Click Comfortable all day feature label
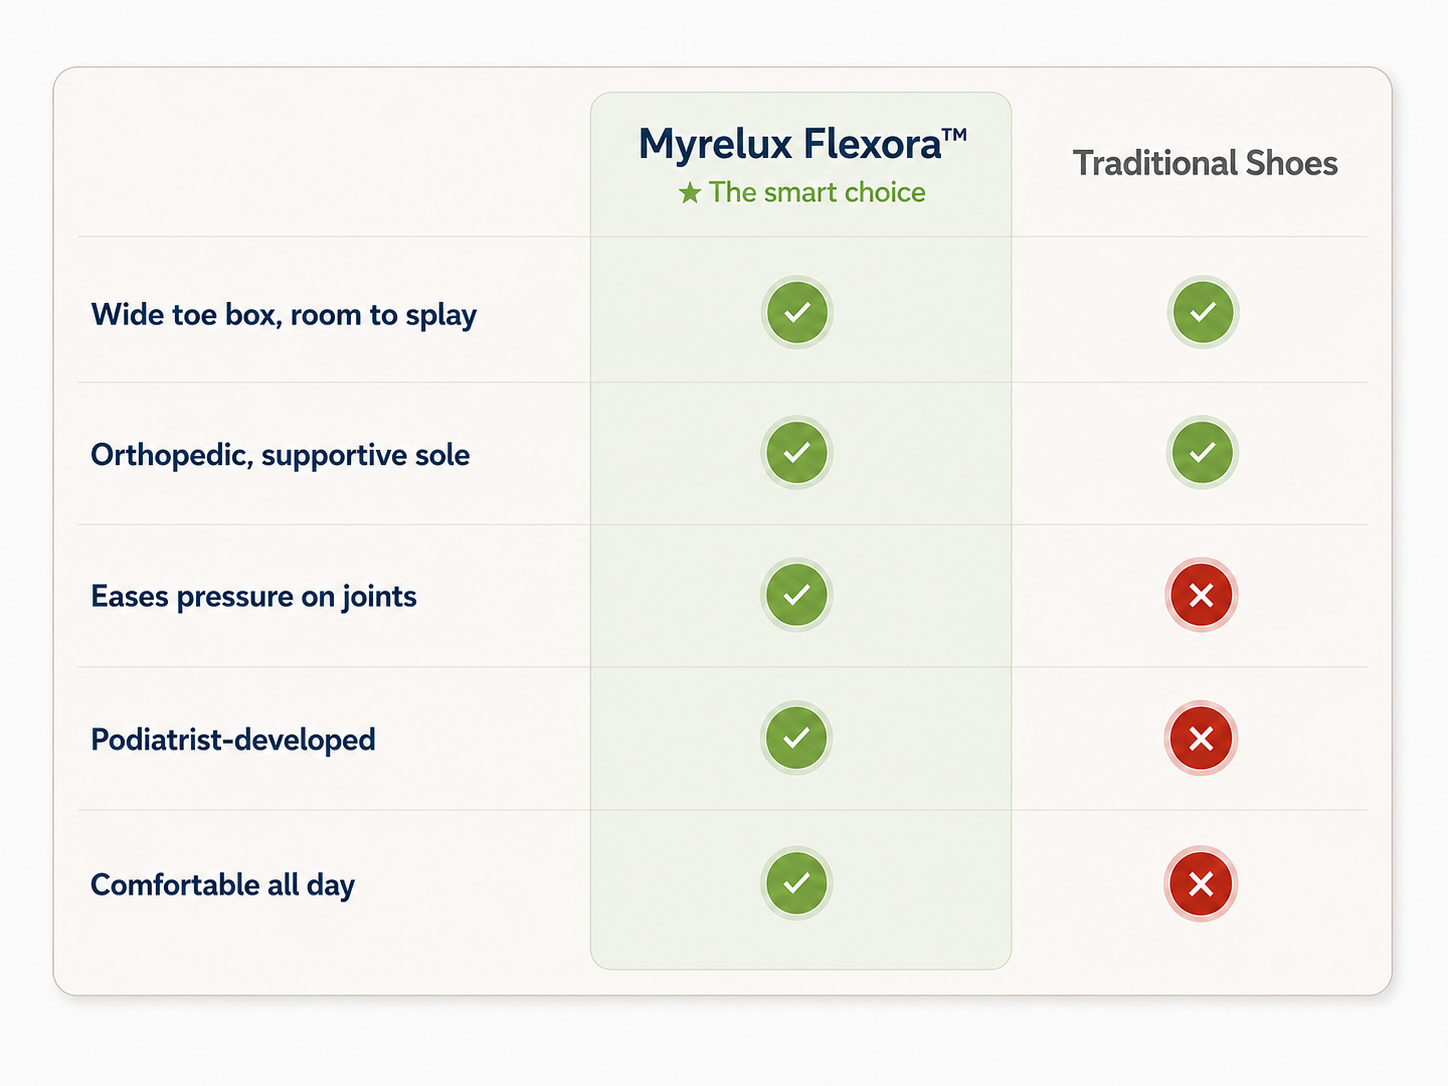This screenshot has height=1086, width=1448. (x=223, y=885)
